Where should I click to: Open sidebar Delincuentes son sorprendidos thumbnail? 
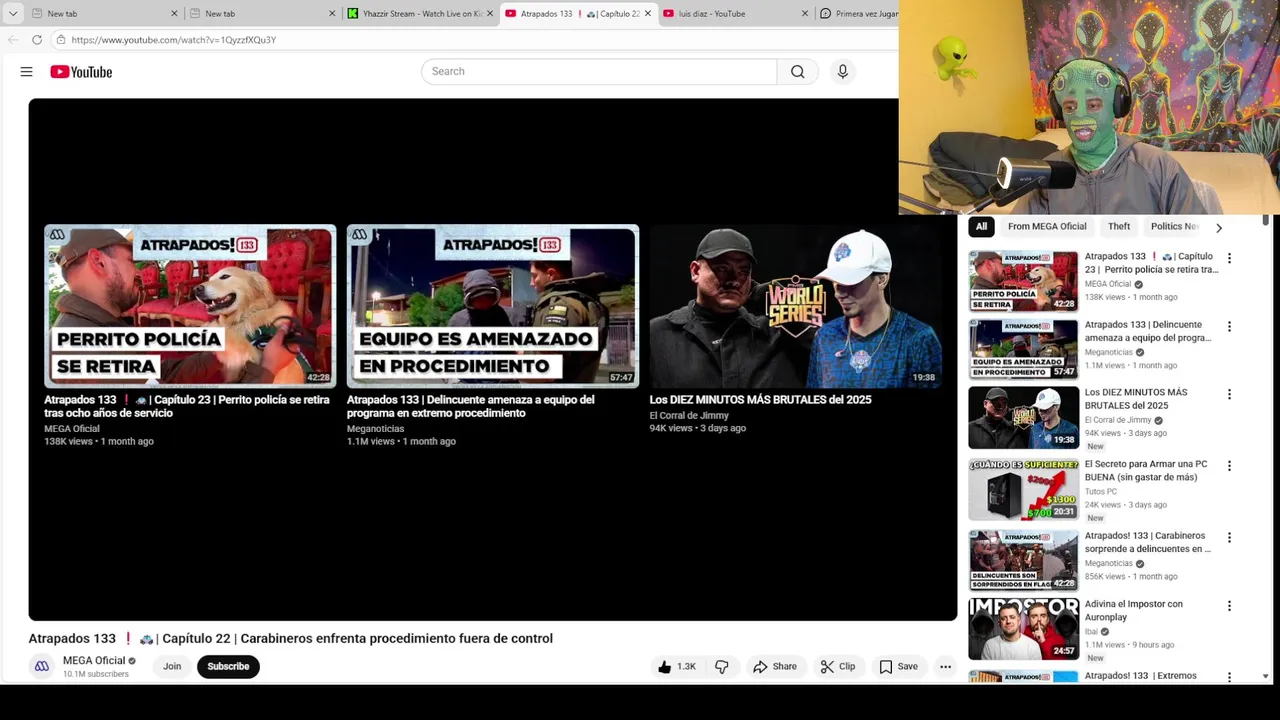[x=1024, y=560]
